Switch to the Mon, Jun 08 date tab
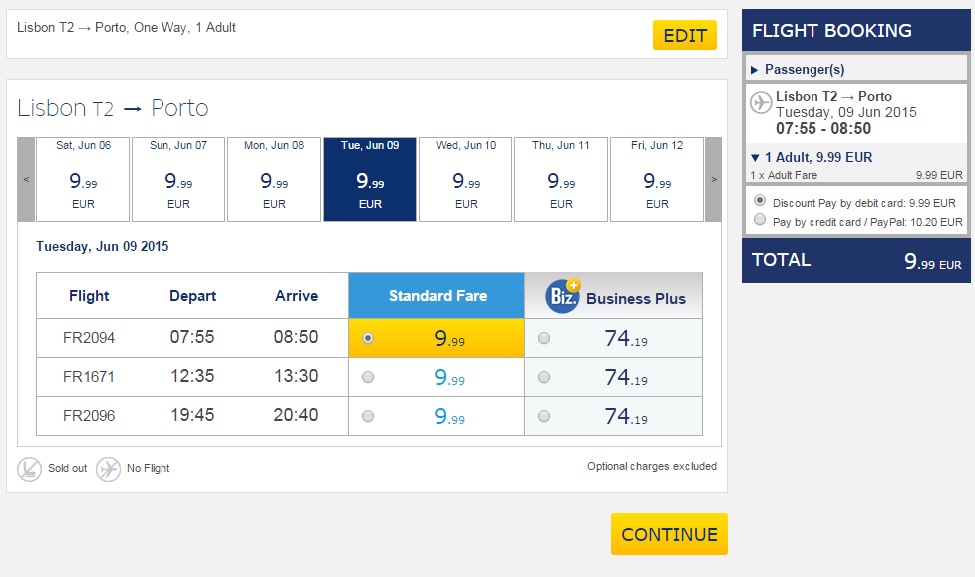 click(274, 179)
